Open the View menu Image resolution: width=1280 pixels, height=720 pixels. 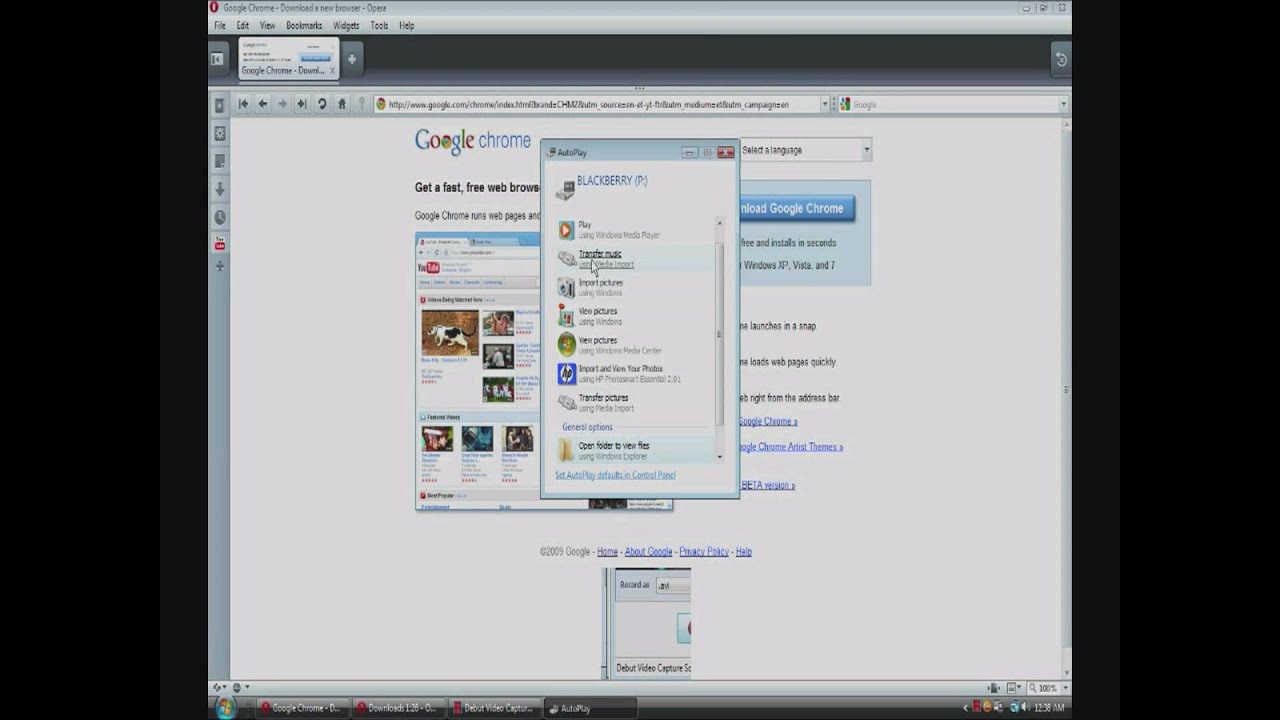[x=267, y=26]
